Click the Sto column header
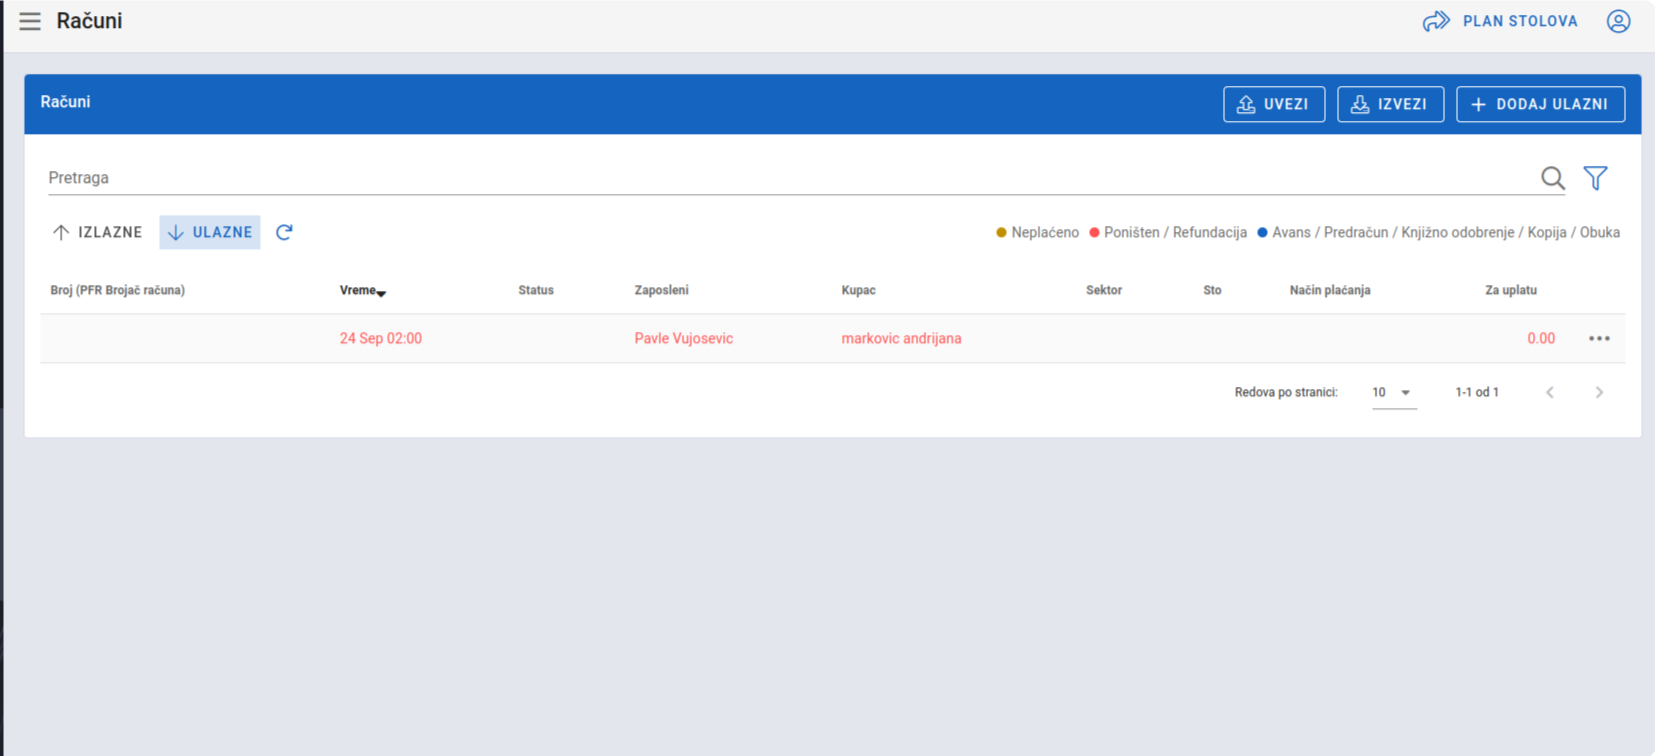Screen dimensions: 1655x756 pos(1212,291)
